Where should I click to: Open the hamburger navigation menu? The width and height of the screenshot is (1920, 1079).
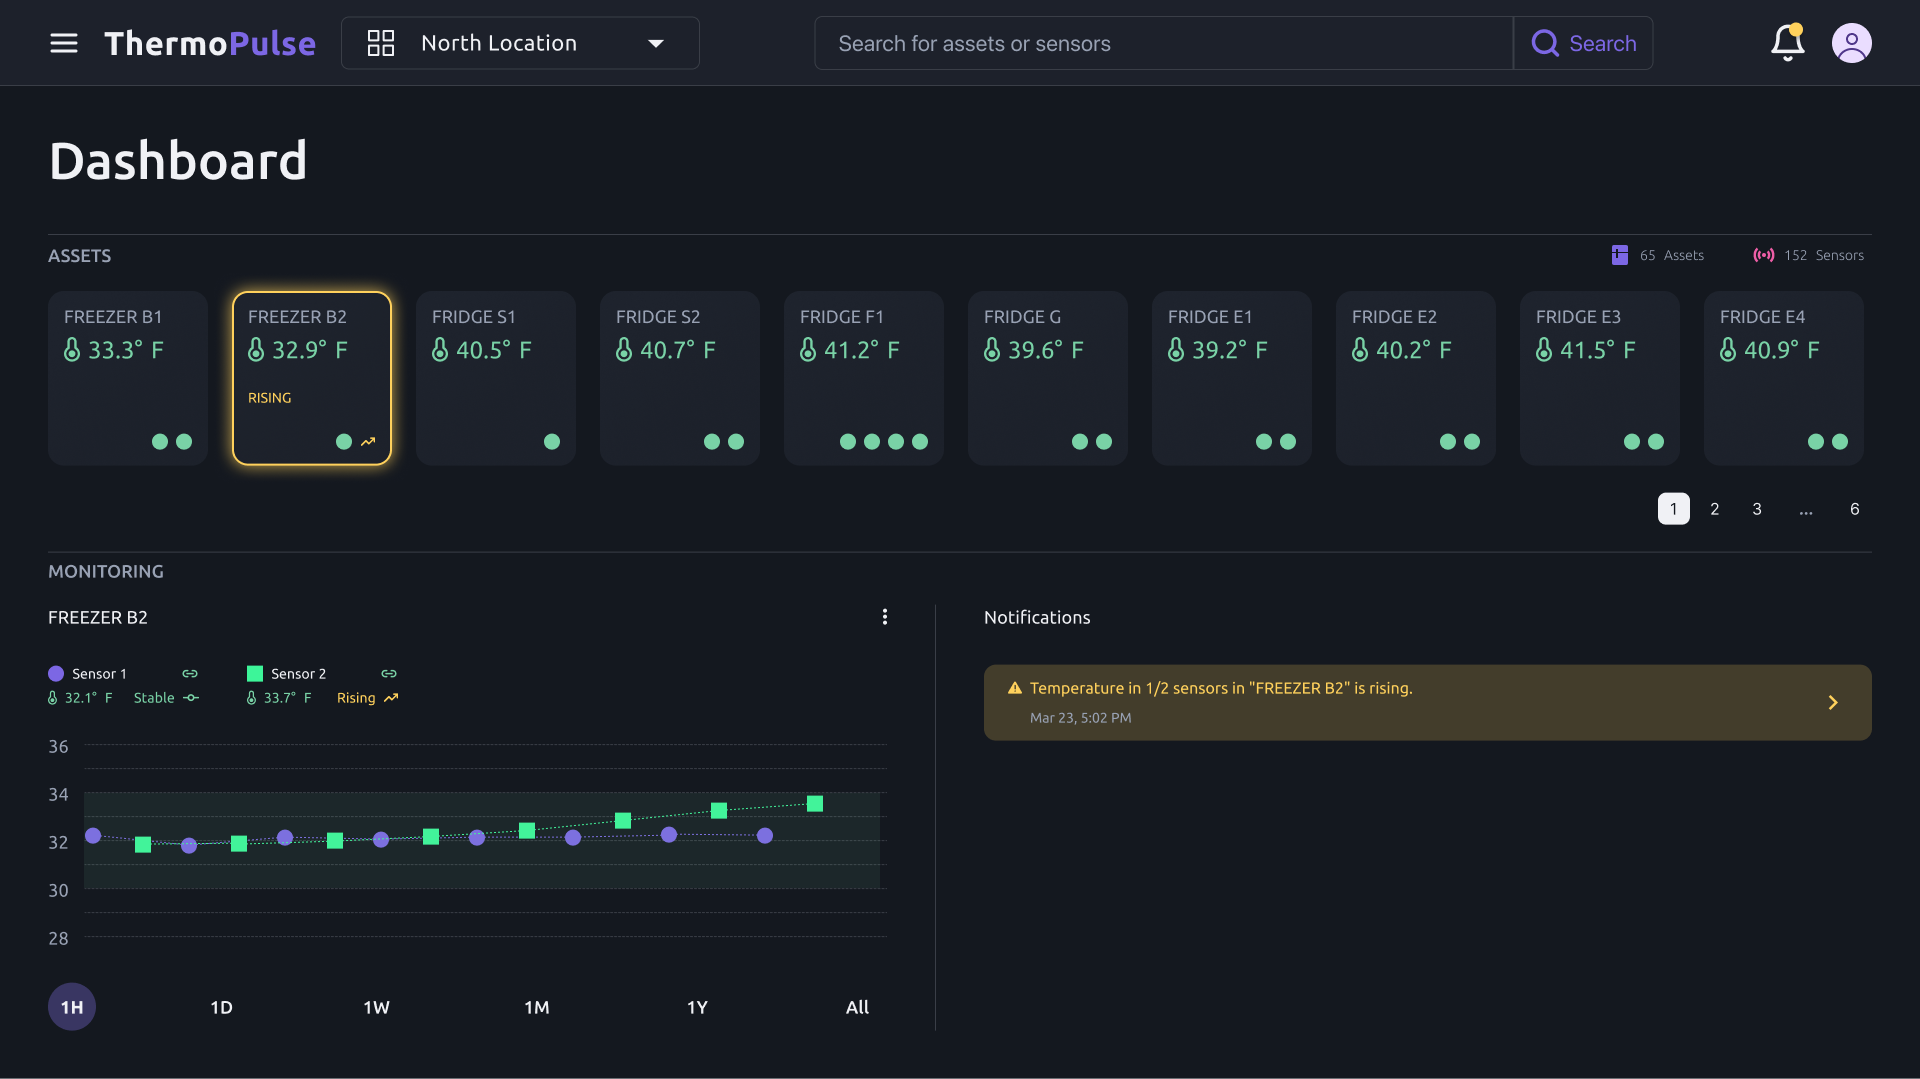[63, 43]
